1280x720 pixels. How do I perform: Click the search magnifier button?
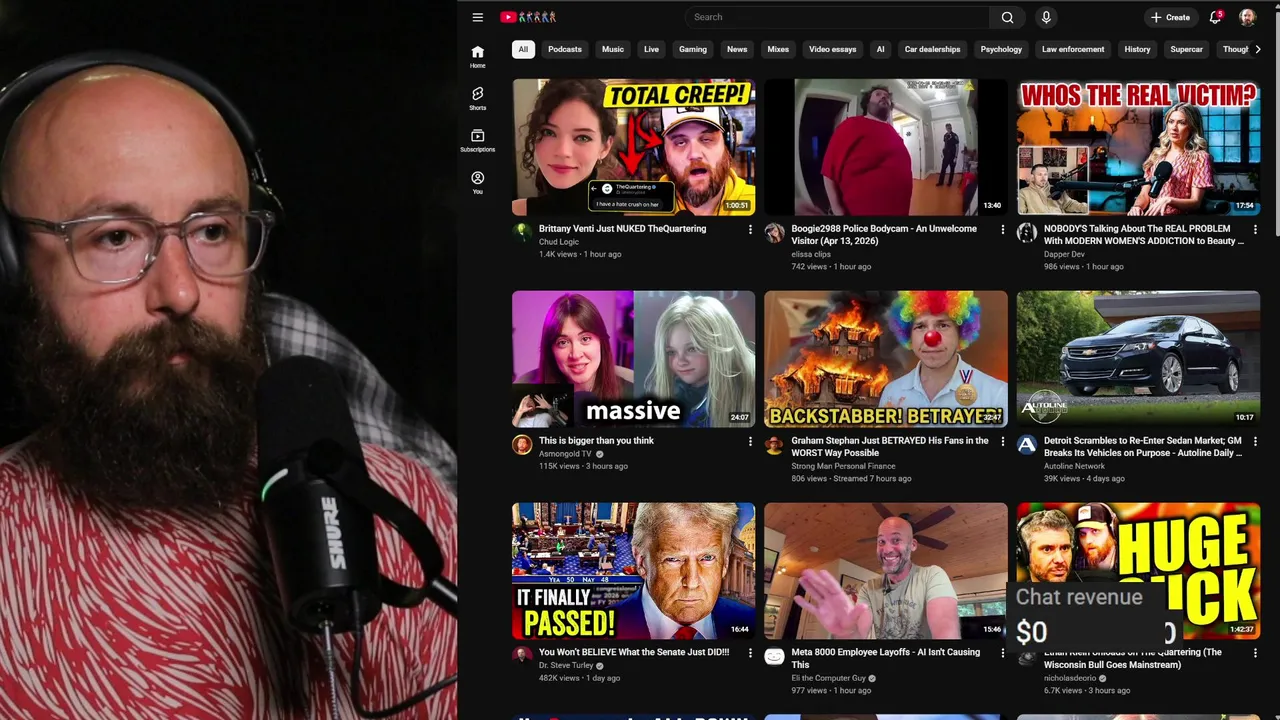[x=1007, y=17]
